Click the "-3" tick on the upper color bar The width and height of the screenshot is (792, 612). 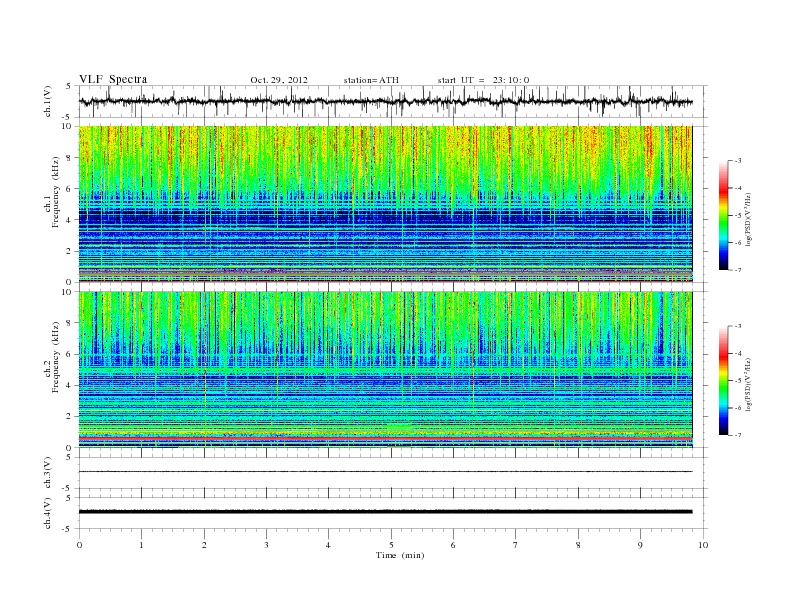tap(737, 161)
